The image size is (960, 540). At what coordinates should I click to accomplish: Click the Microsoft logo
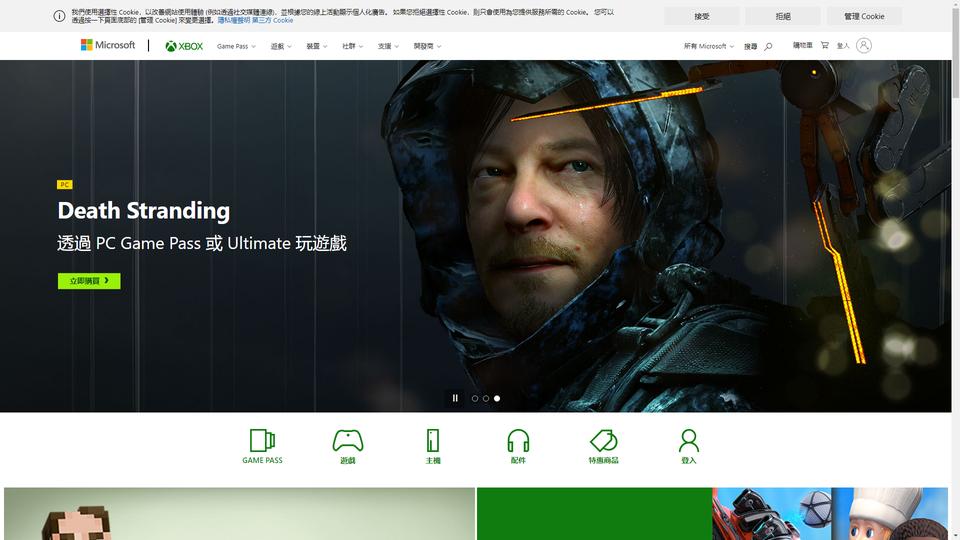tap(108, 45)
